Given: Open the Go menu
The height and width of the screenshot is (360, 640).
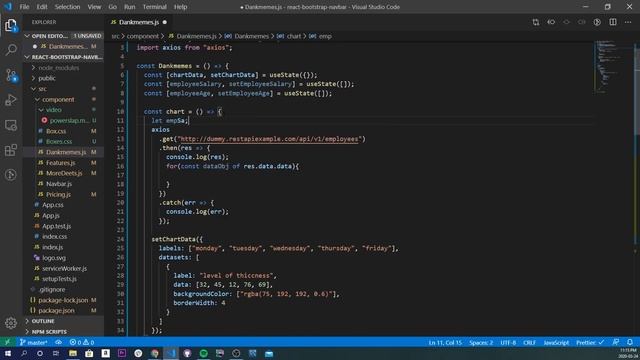Looking at the screenshot, I should point(113,7).
